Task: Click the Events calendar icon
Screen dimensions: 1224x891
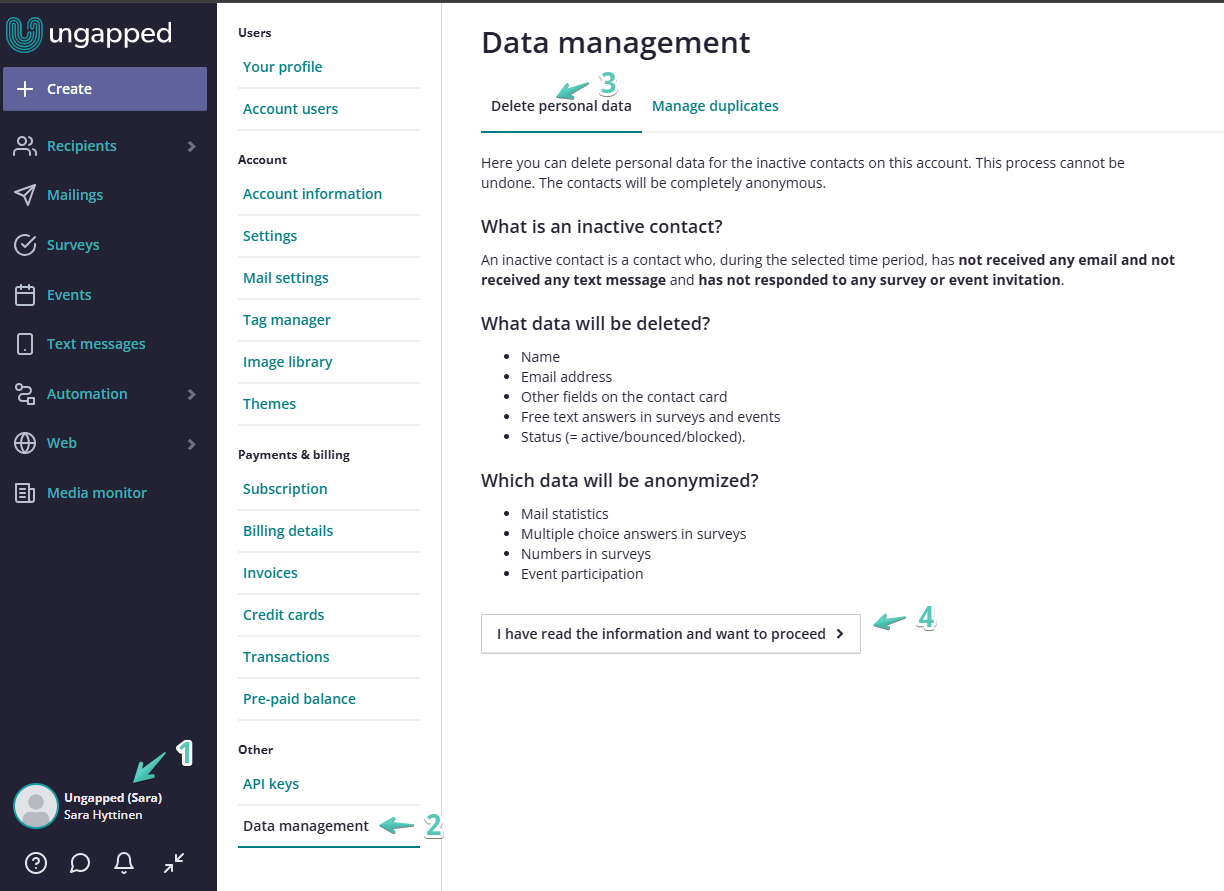Action: click(25, 295)
